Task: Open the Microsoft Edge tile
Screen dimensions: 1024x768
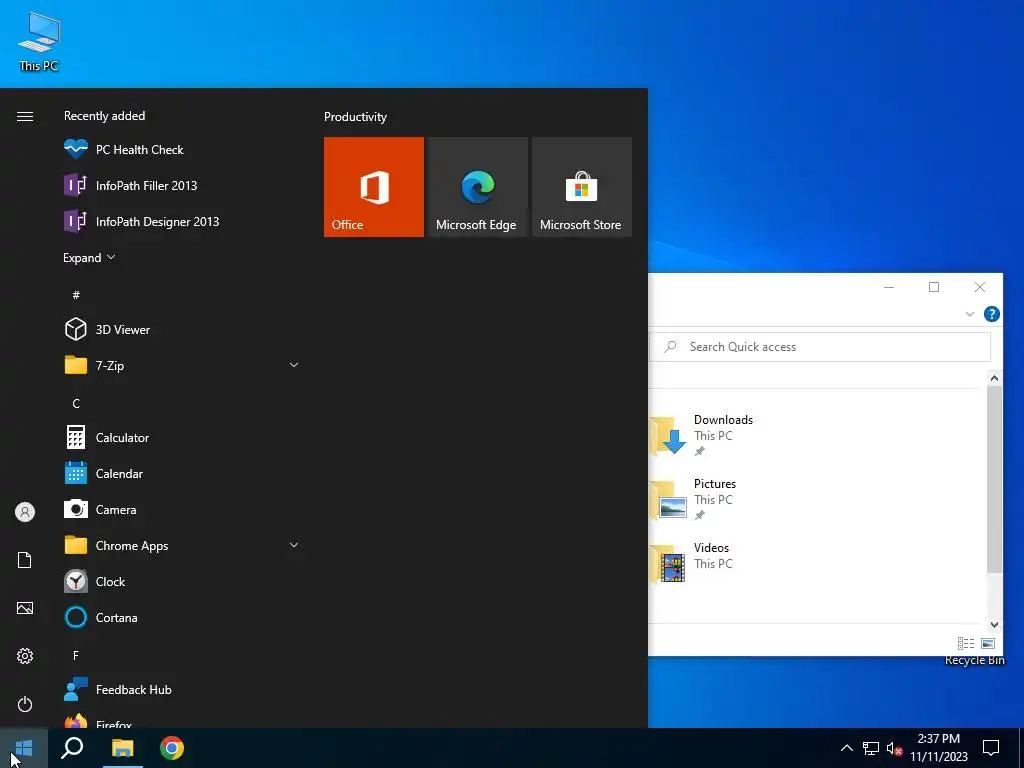Action: (x=477, y=187)
